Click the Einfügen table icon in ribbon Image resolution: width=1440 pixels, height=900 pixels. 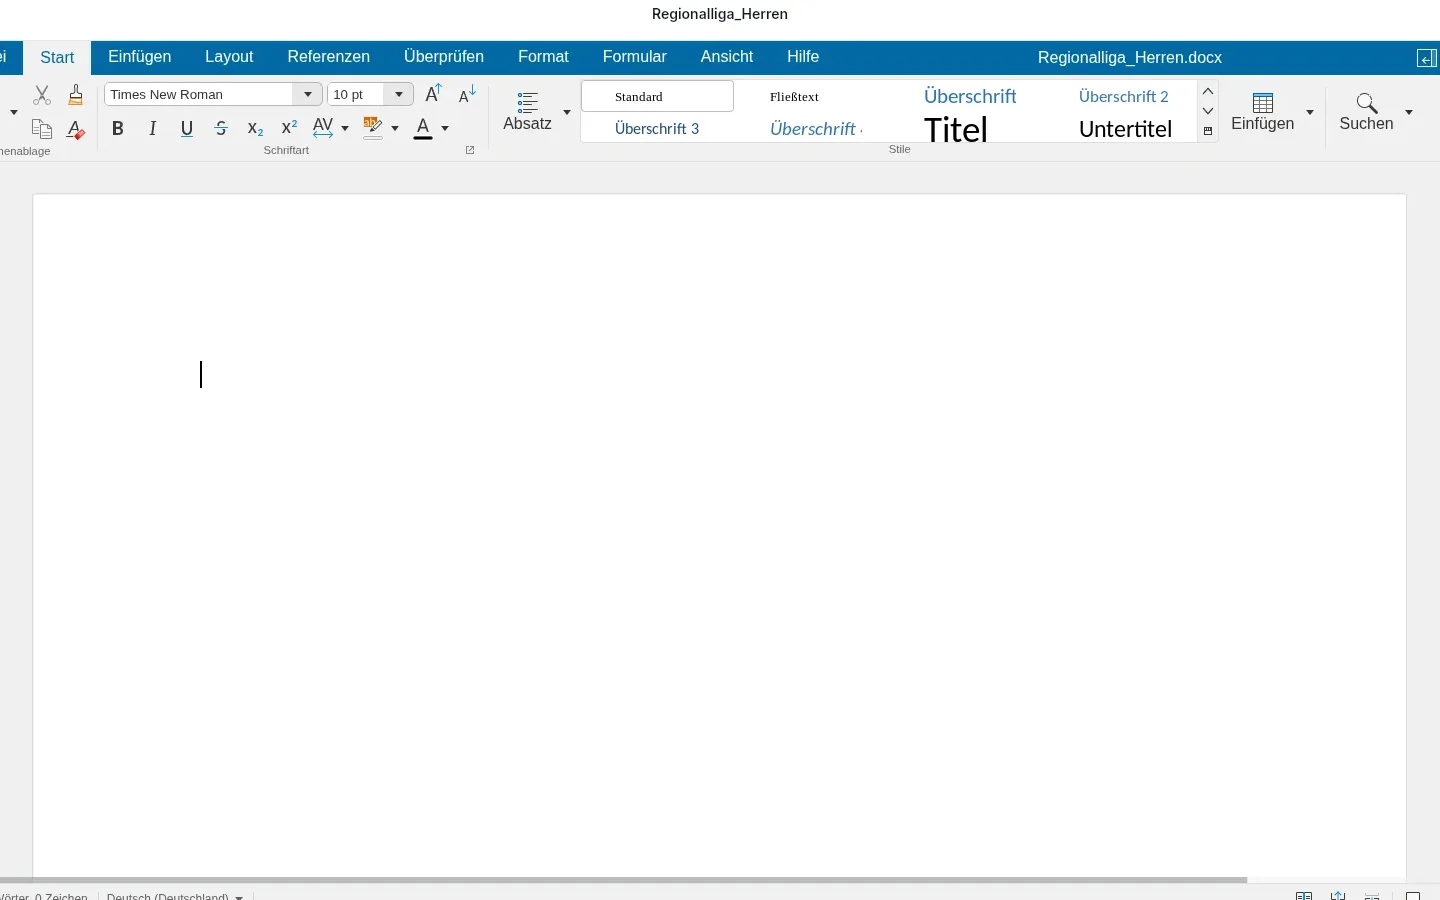[1263, 103]
